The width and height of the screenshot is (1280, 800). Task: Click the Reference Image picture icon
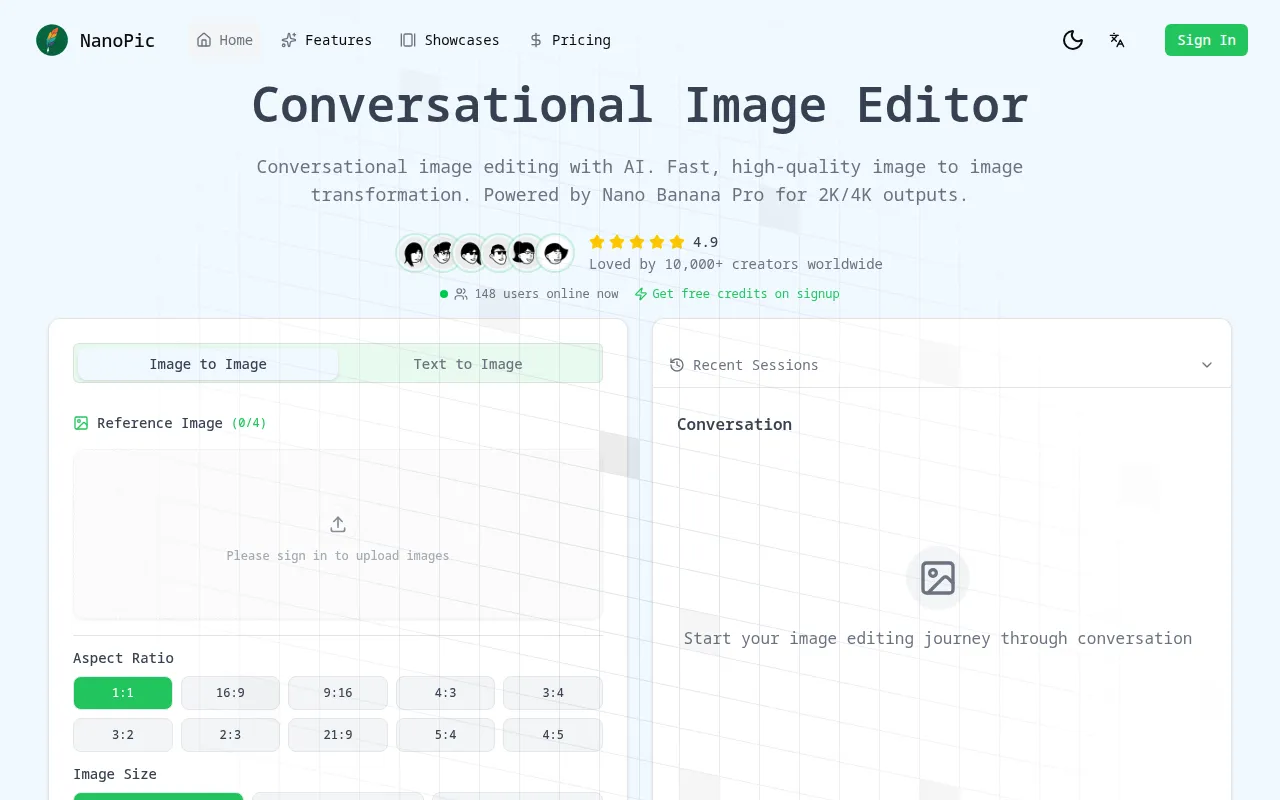(x=81, y=423)
